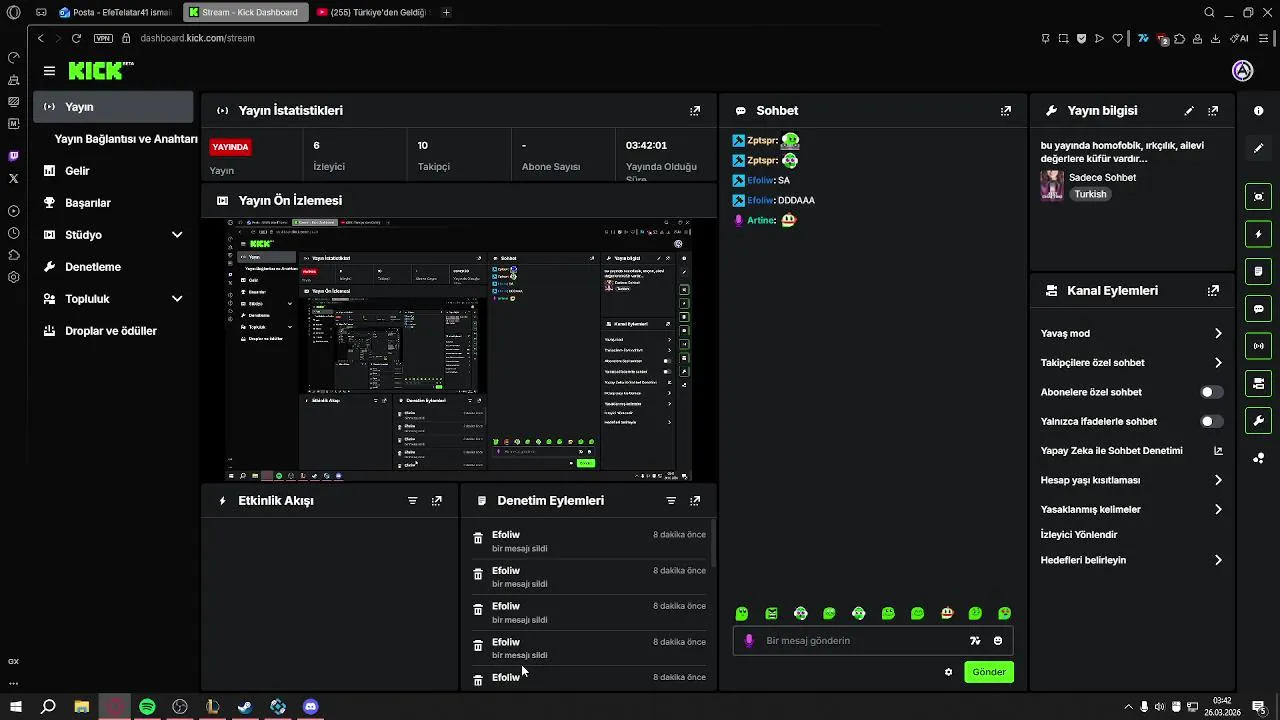Pop out the Yayın bilgisi panel
This screenshot has width=1280, height=720.
(x=1213, y=111)
